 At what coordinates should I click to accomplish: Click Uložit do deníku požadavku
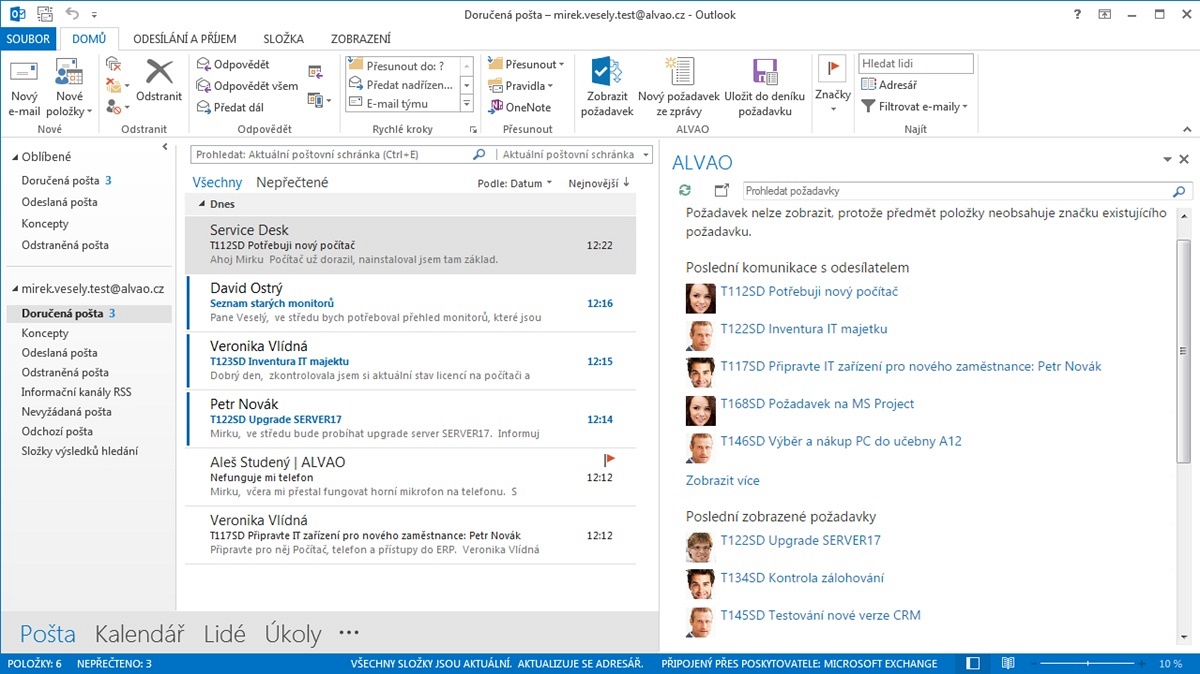[x=765, y=88]
